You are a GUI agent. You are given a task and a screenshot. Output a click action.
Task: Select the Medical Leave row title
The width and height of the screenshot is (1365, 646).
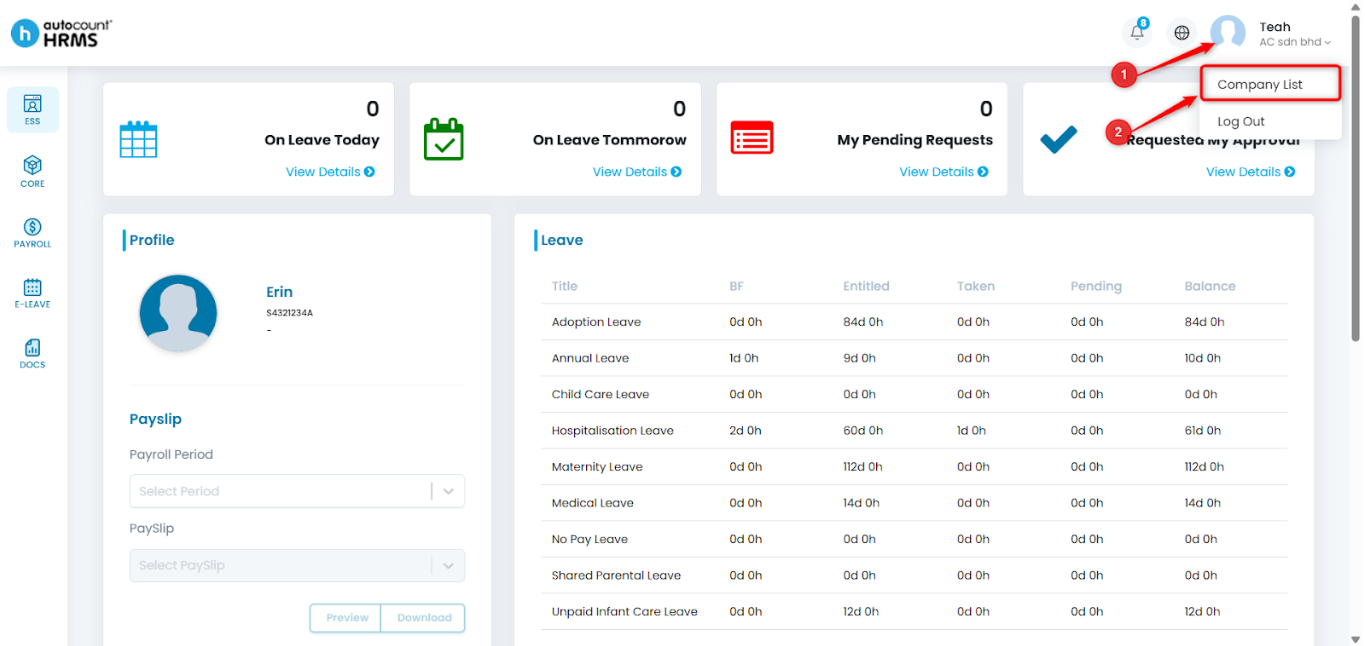593,503
